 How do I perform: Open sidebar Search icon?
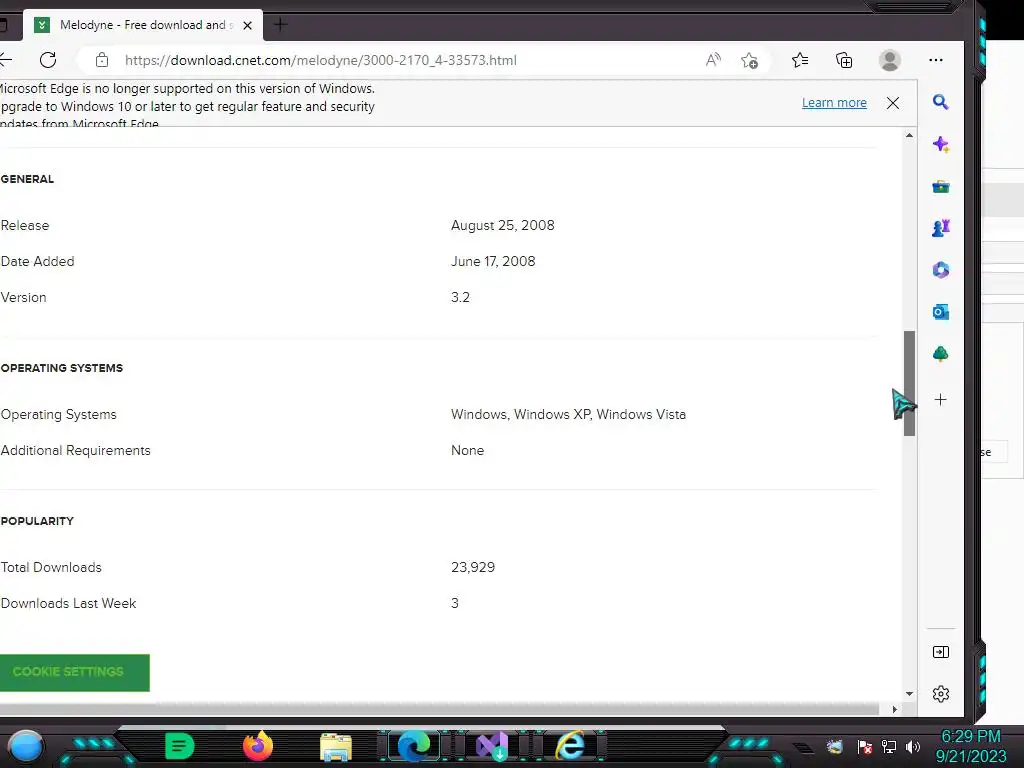[940, 102]
